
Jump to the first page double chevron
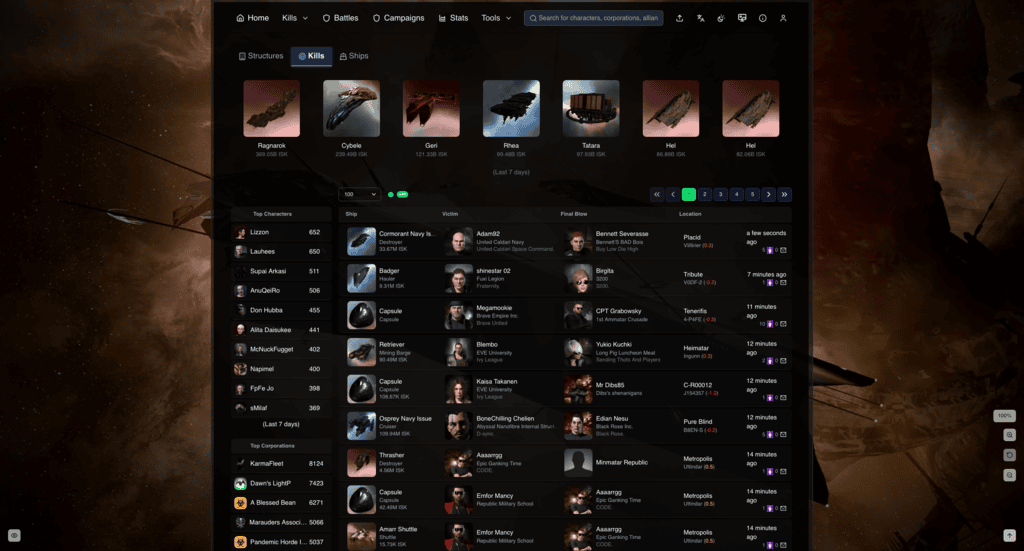pos(657,195)
